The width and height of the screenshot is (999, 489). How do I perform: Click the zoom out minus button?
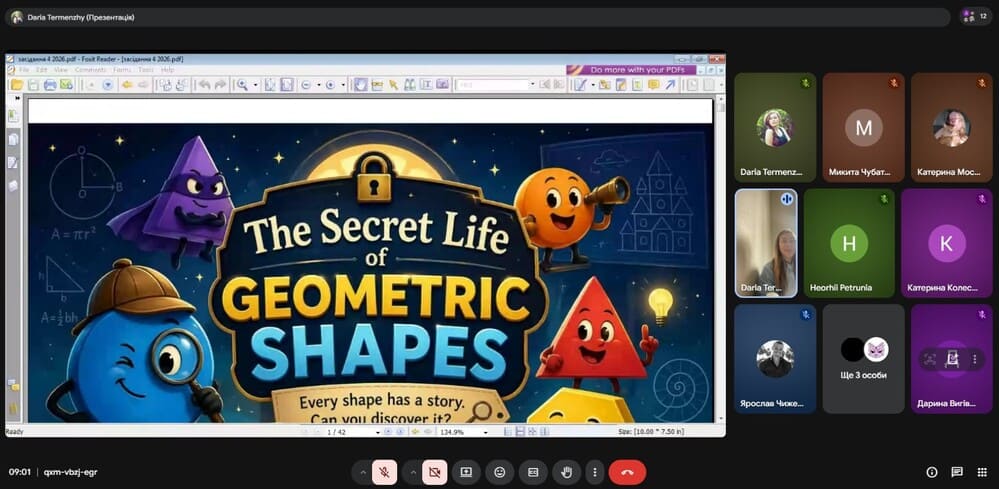306,85
